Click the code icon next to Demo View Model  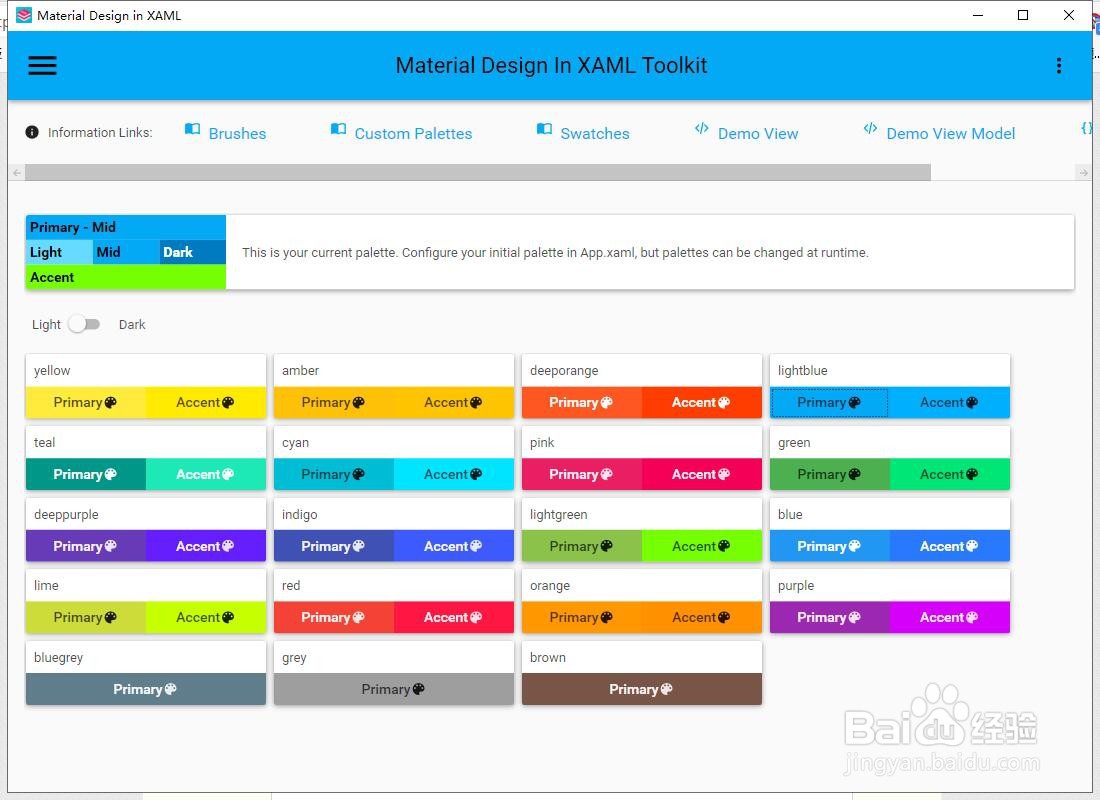870,128
